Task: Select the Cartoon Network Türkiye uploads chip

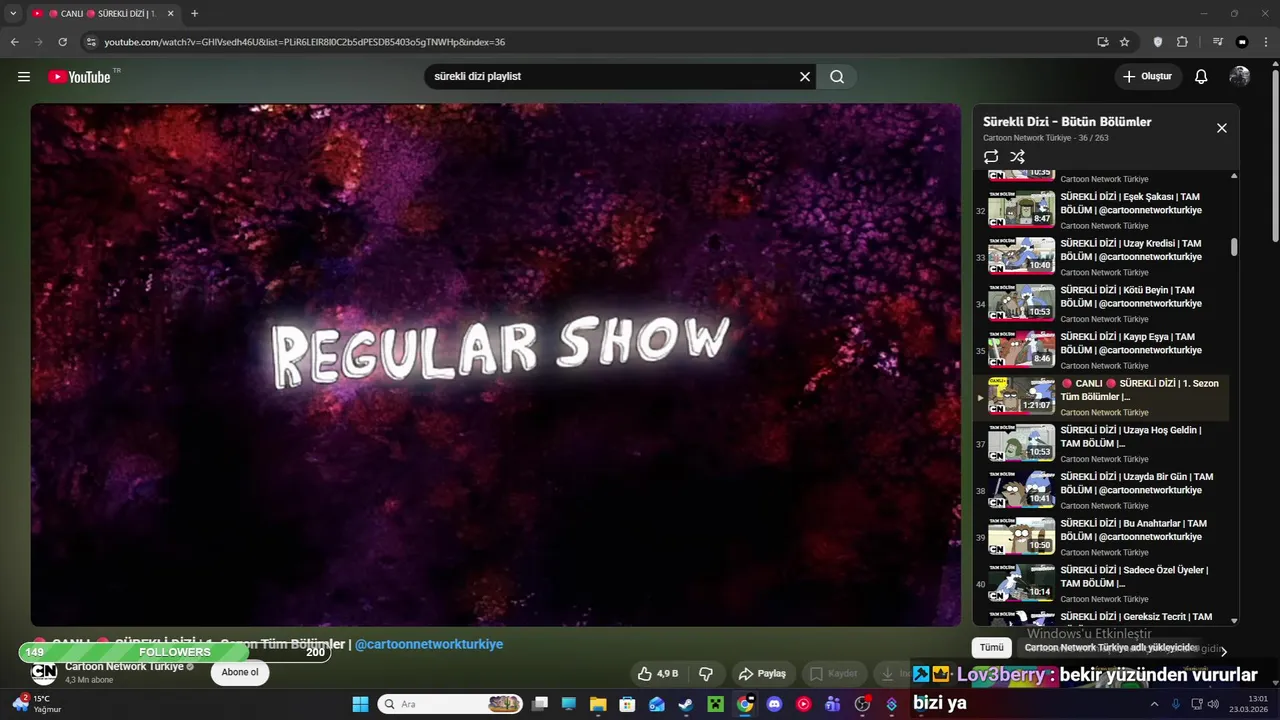Action: 1111,648
